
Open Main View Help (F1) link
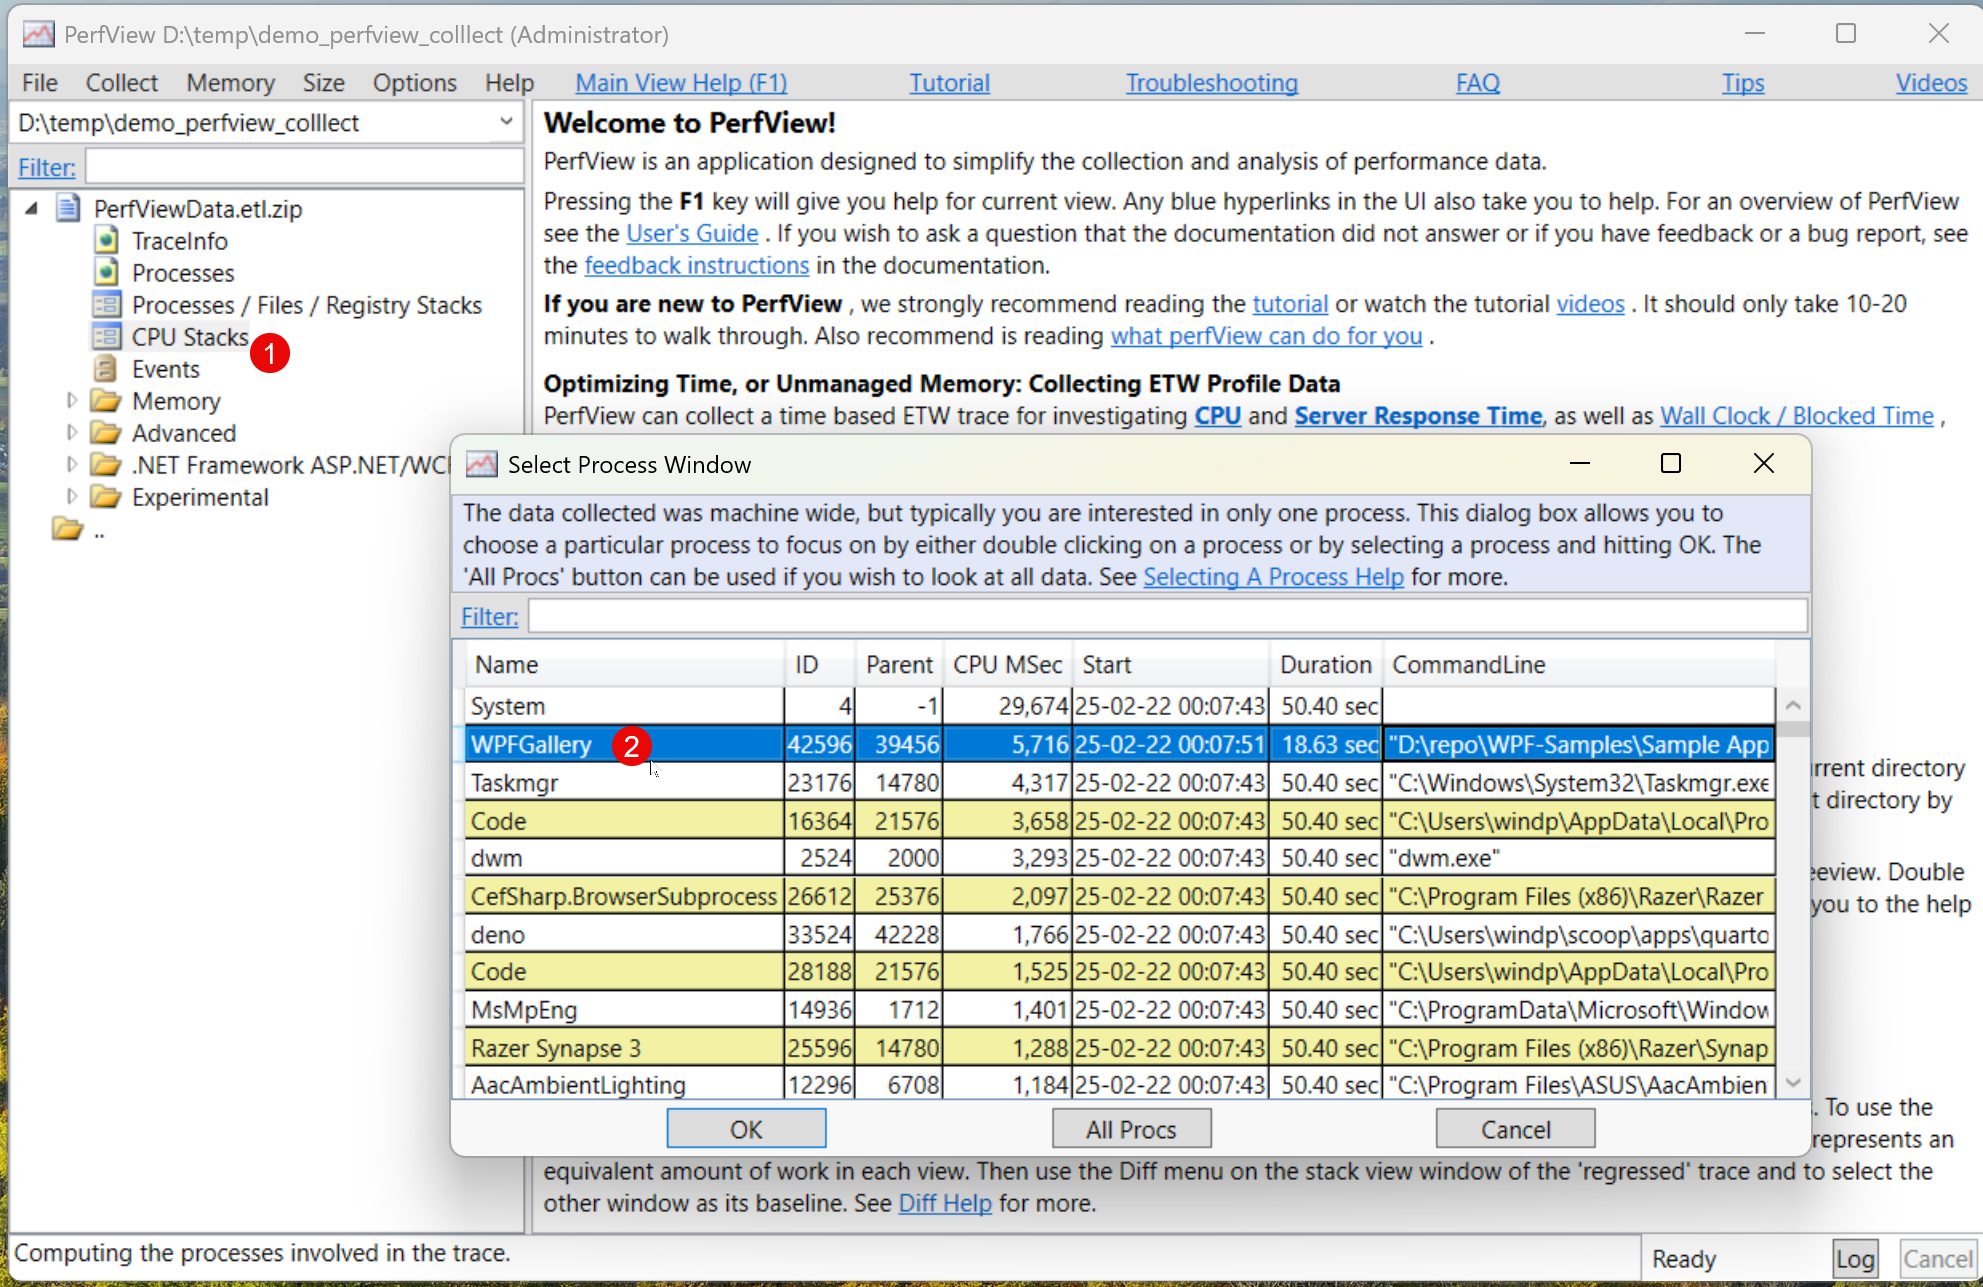click(x=681, y=82)
